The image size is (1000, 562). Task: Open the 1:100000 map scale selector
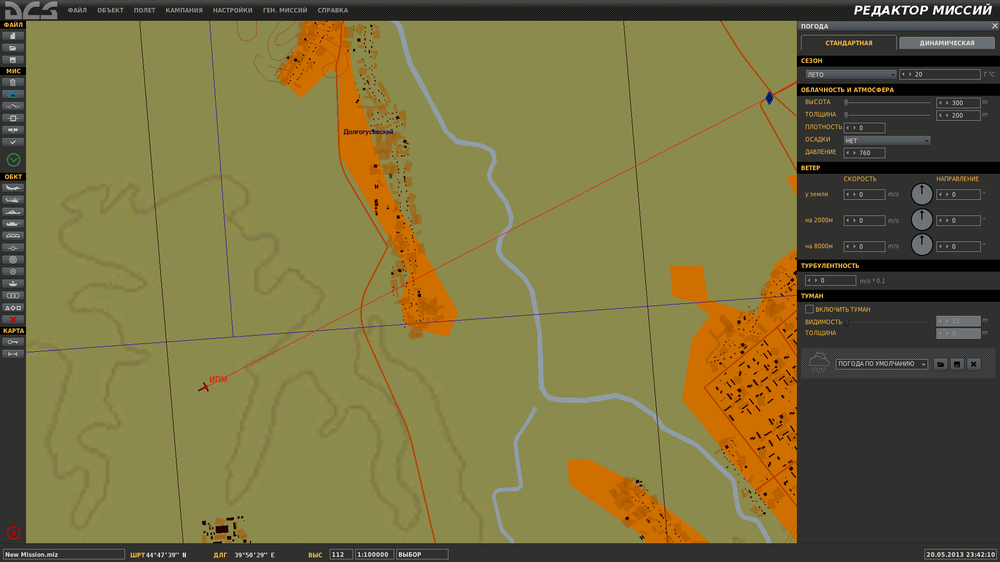374,555
